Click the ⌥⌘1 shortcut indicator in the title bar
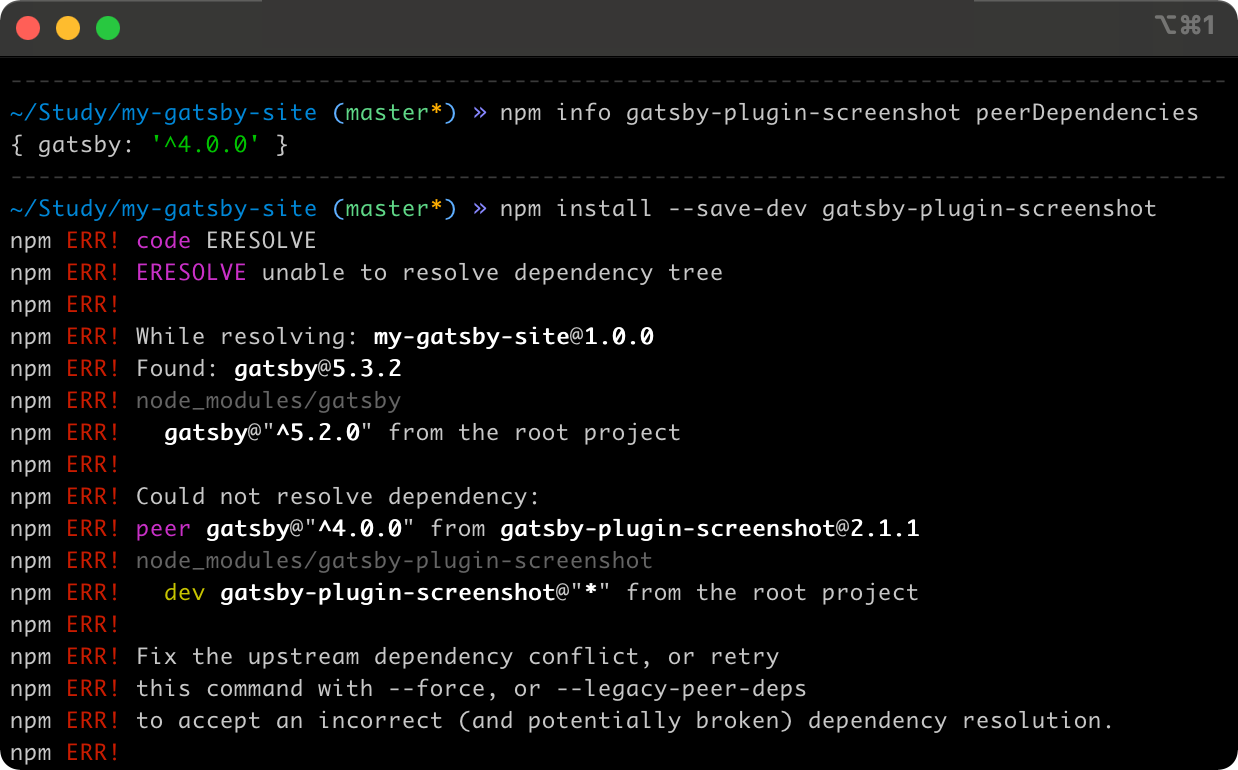This screenshot has width=1238, height=770. pyautogui.click(x=1184, y=26)
